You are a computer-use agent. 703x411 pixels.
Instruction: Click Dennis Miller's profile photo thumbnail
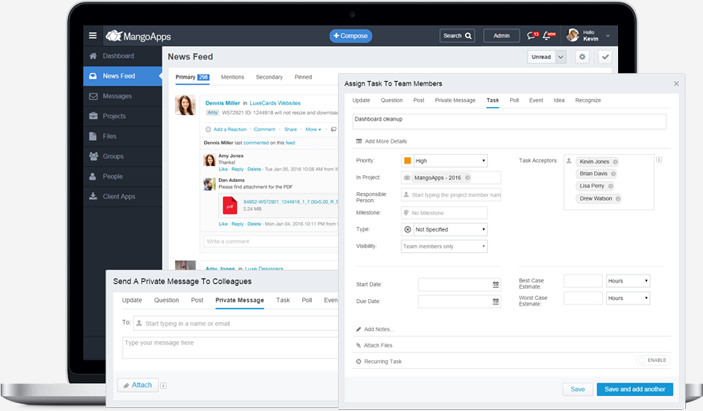click(185, 105)
